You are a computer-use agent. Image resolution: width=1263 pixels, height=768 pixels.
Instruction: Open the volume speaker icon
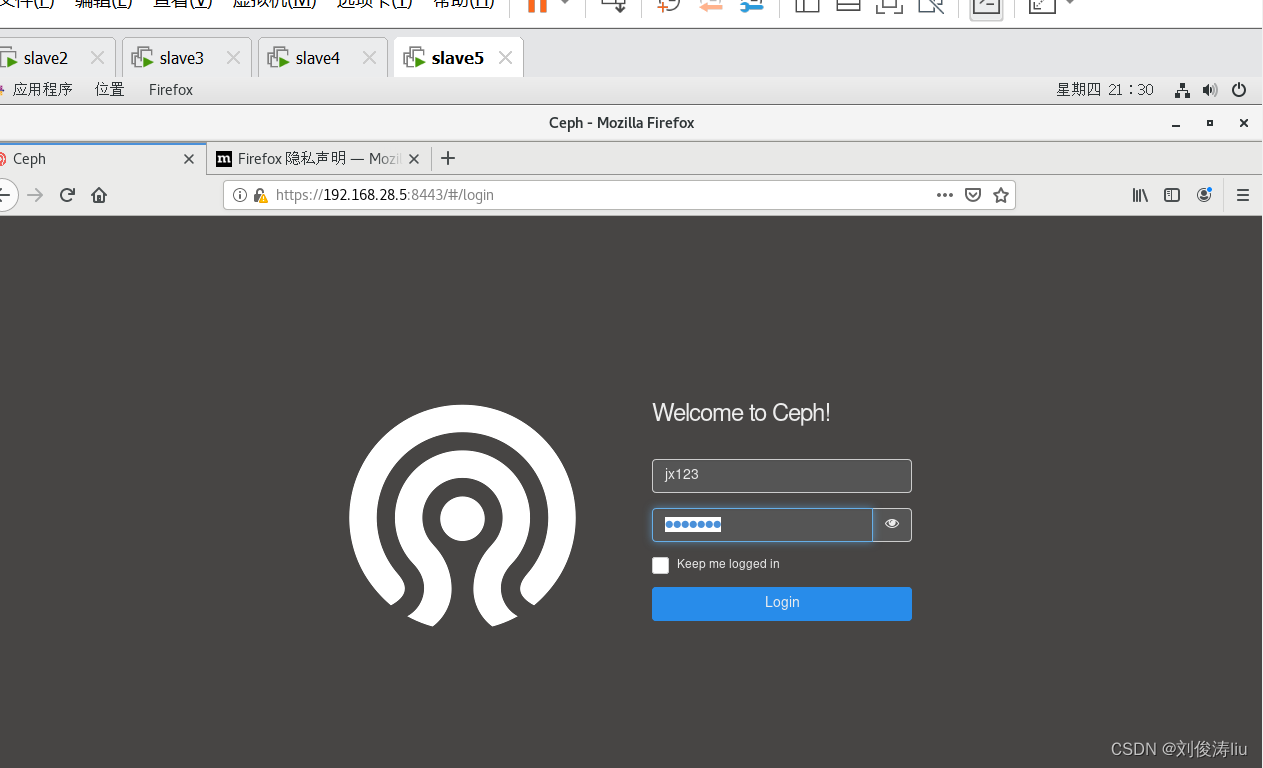click(x=1210, y=90)
